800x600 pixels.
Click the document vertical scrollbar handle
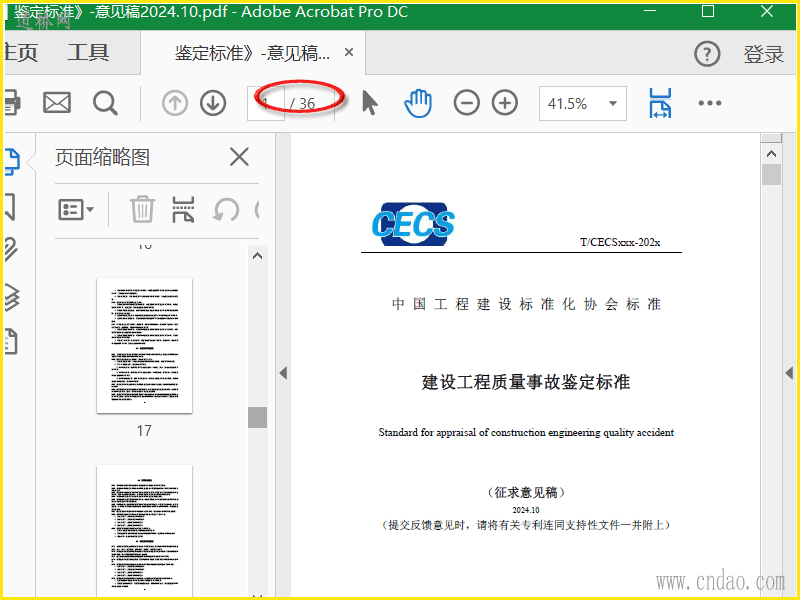(771, 174)
